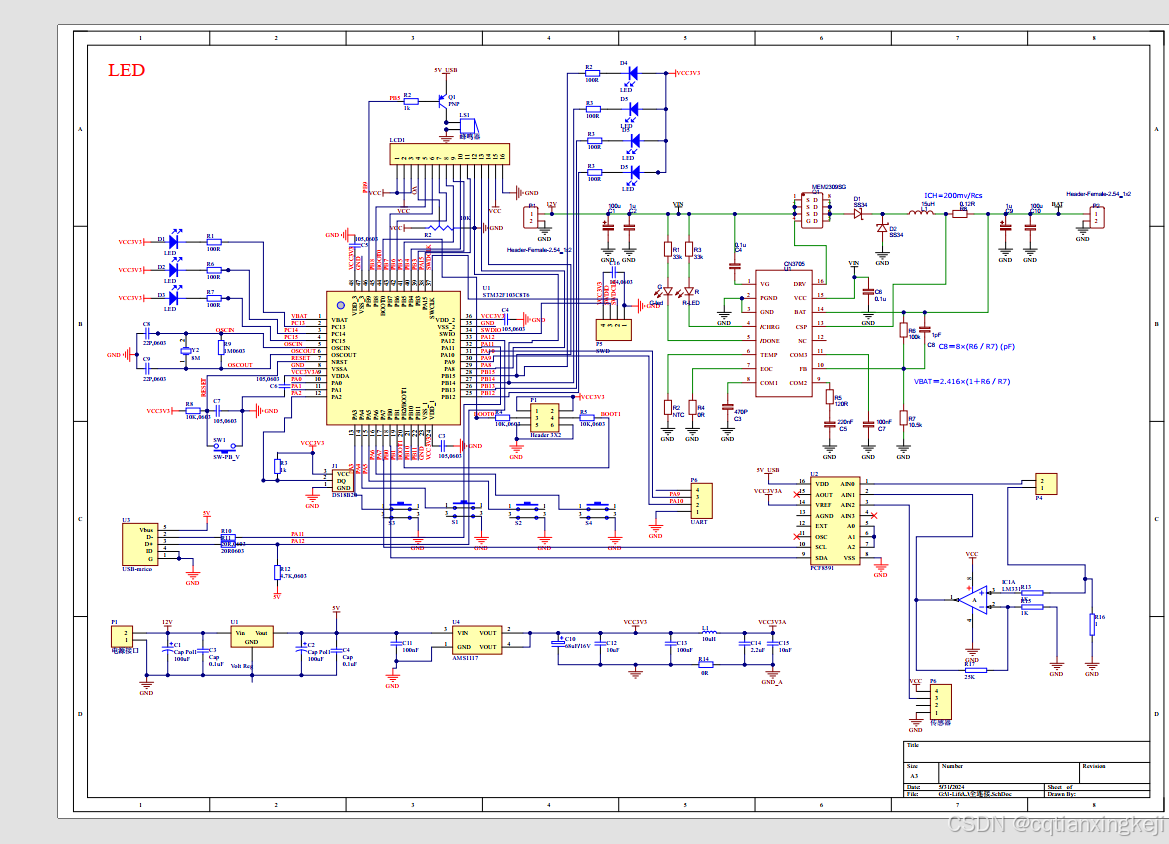Image resolution: width=1169 pixels, height=844 pixels.
Task: Select the MEM2309SG MOSFET block
Action: pos(812,210)
